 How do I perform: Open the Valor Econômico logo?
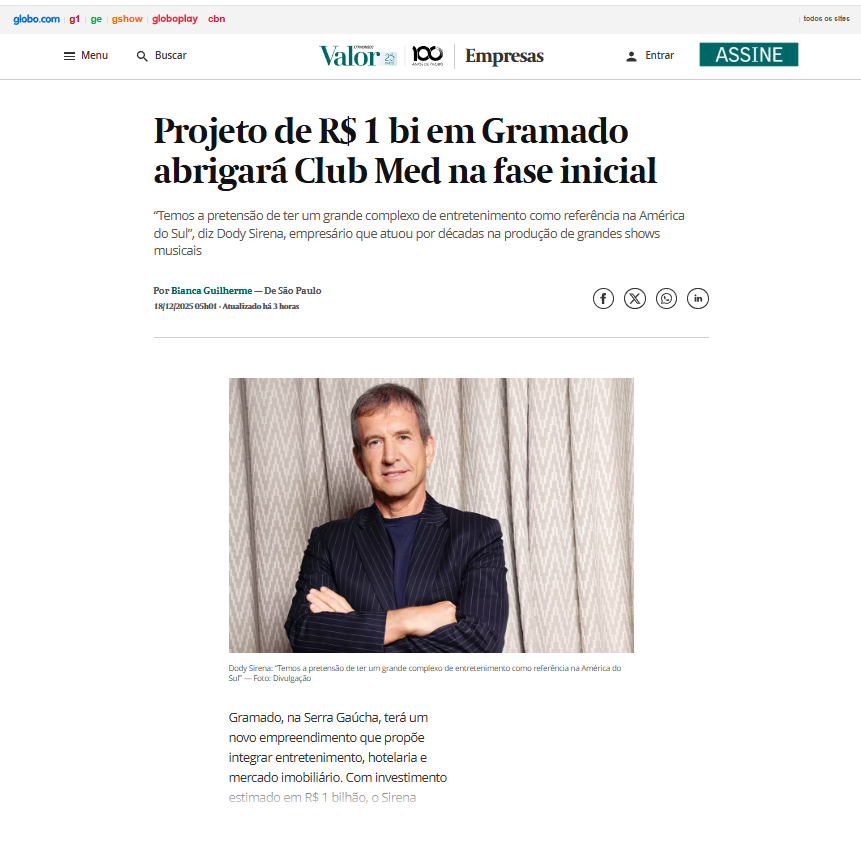357,56
